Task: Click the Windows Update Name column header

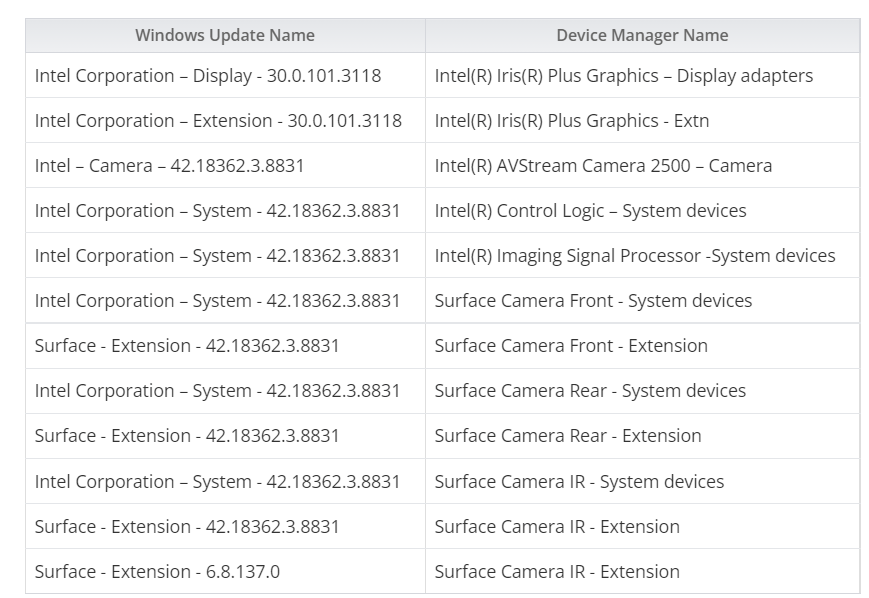Action: point(225,35)
